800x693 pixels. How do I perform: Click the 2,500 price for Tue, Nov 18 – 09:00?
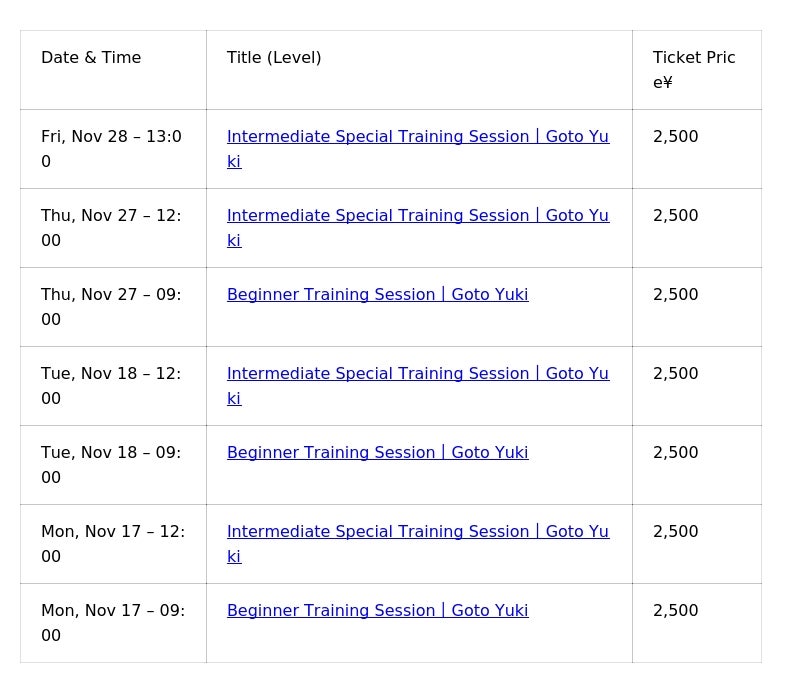[x=676, y=453]
